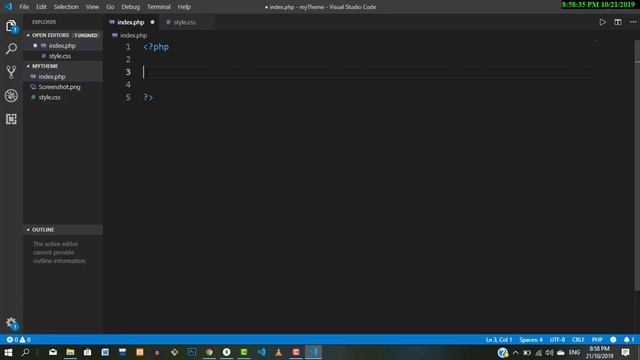Viewport: 640px width, 360px height.
Task: Open the Action Center notification icon
Action: (625, 352)
